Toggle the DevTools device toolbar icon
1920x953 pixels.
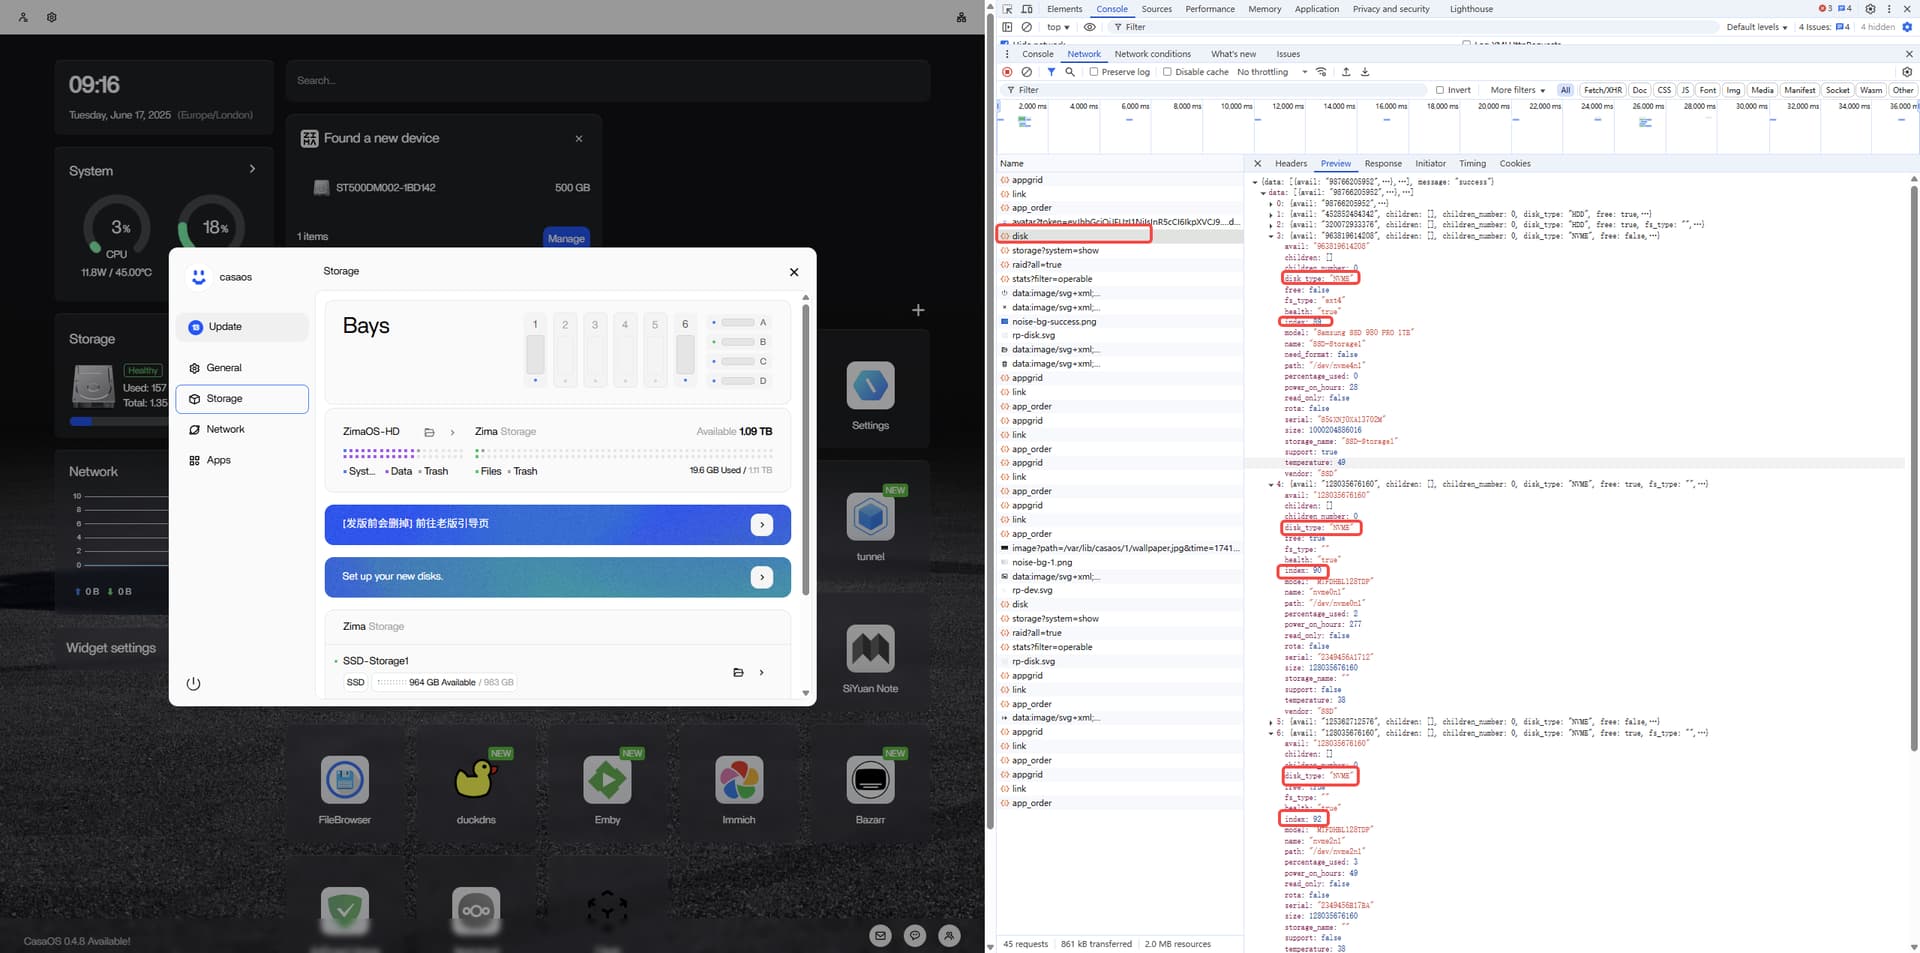point(1026,9)
